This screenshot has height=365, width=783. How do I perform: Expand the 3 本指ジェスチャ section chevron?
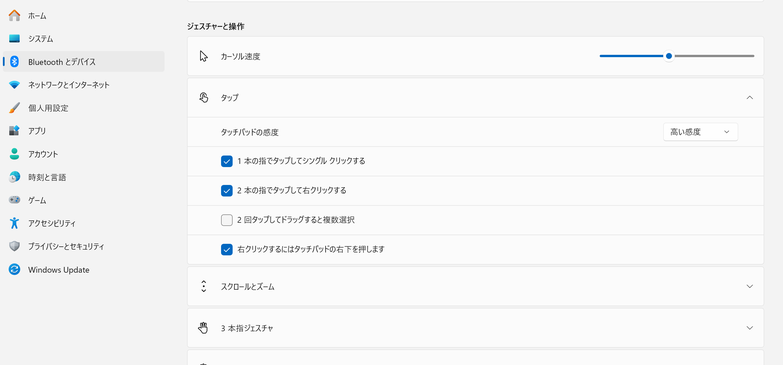click(749, 328)
